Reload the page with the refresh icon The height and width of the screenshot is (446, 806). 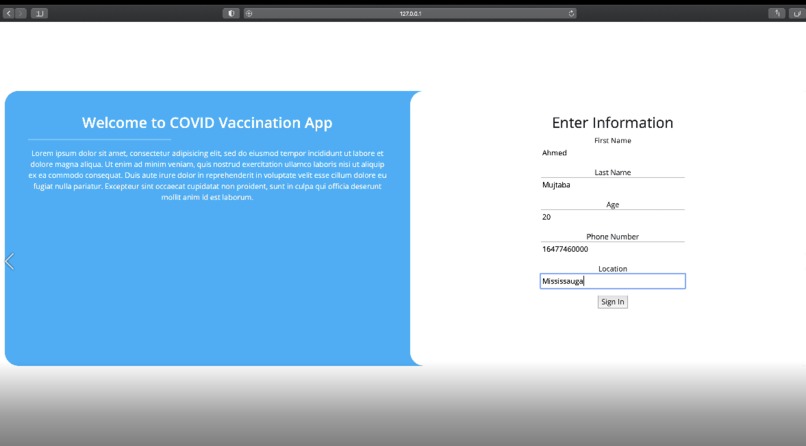pyautogui.click(x=571, y=13)
